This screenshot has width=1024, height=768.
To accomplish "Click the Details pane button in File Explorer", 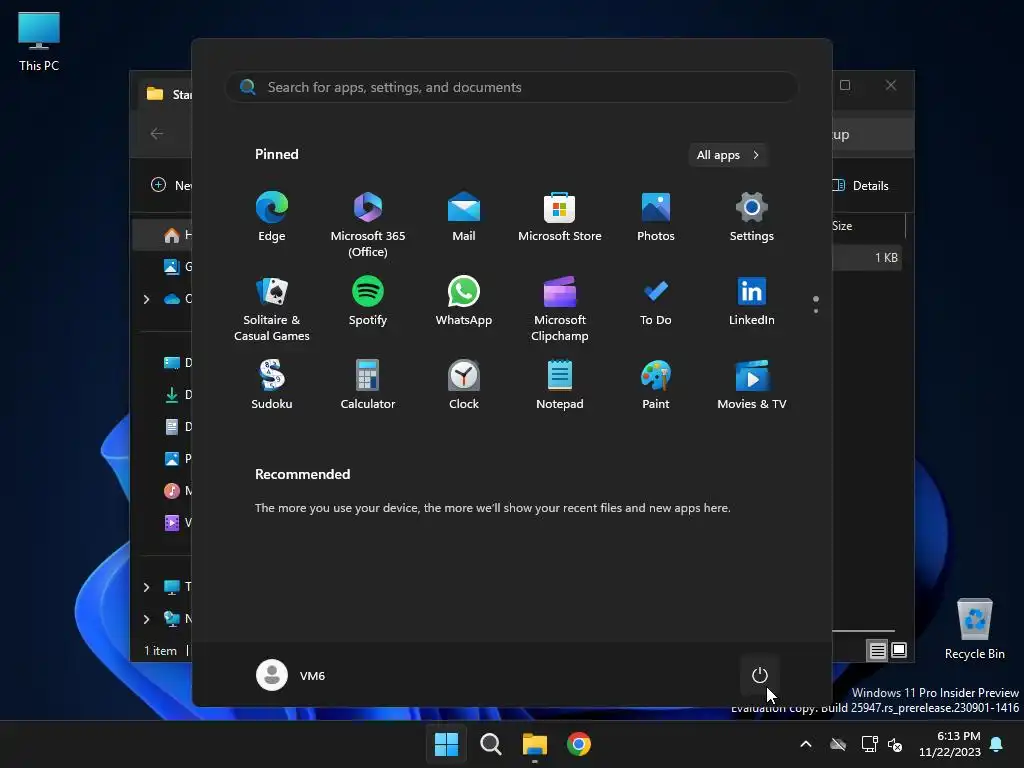I will pos(861,185).
